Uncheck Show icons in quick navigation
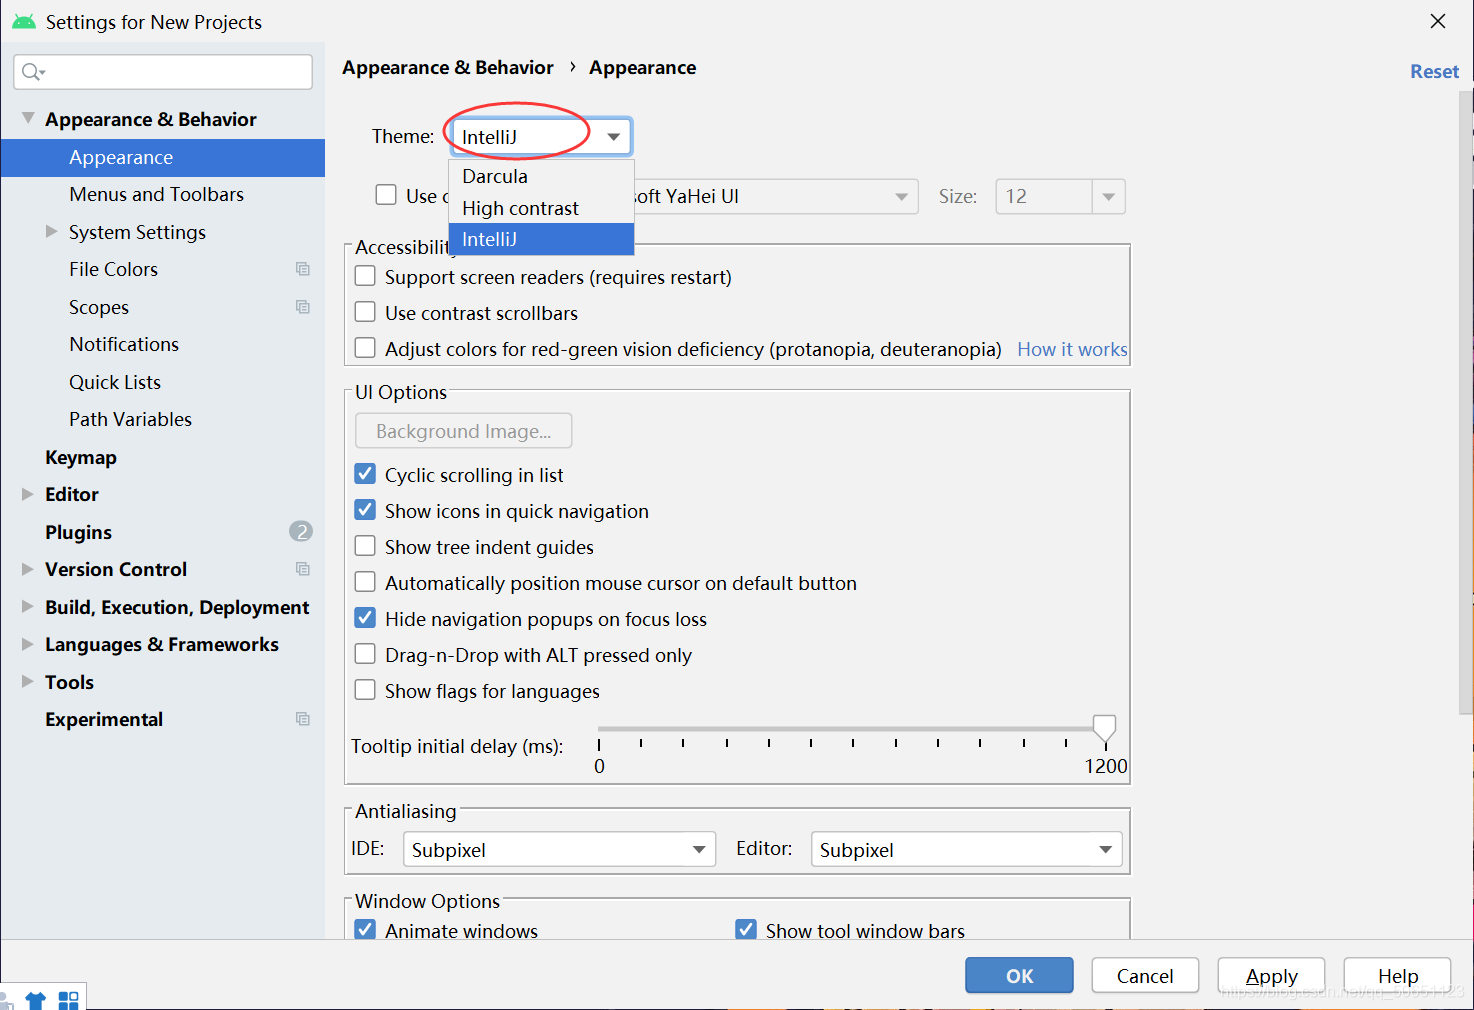The height and width of the screenshot is (1010, 1474). point(366,510)
